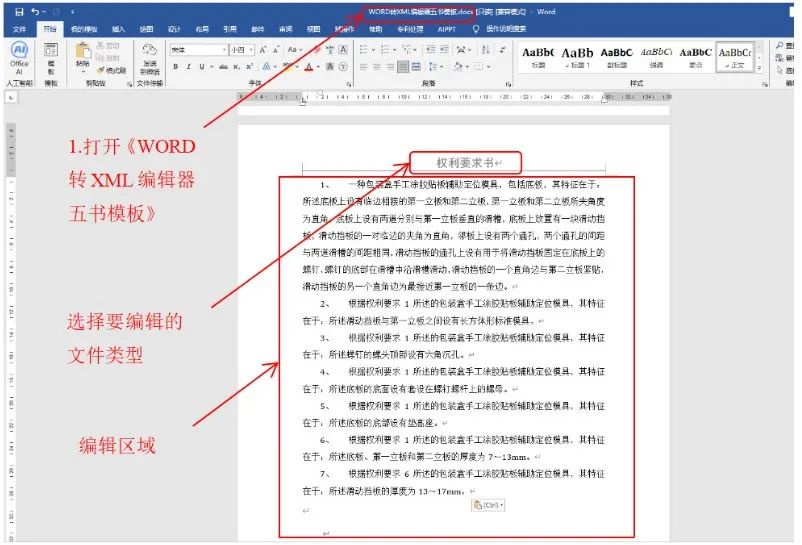Switch to the 布局 Layout tab
This screenshot has height=545, width=802.
[202, 29]
